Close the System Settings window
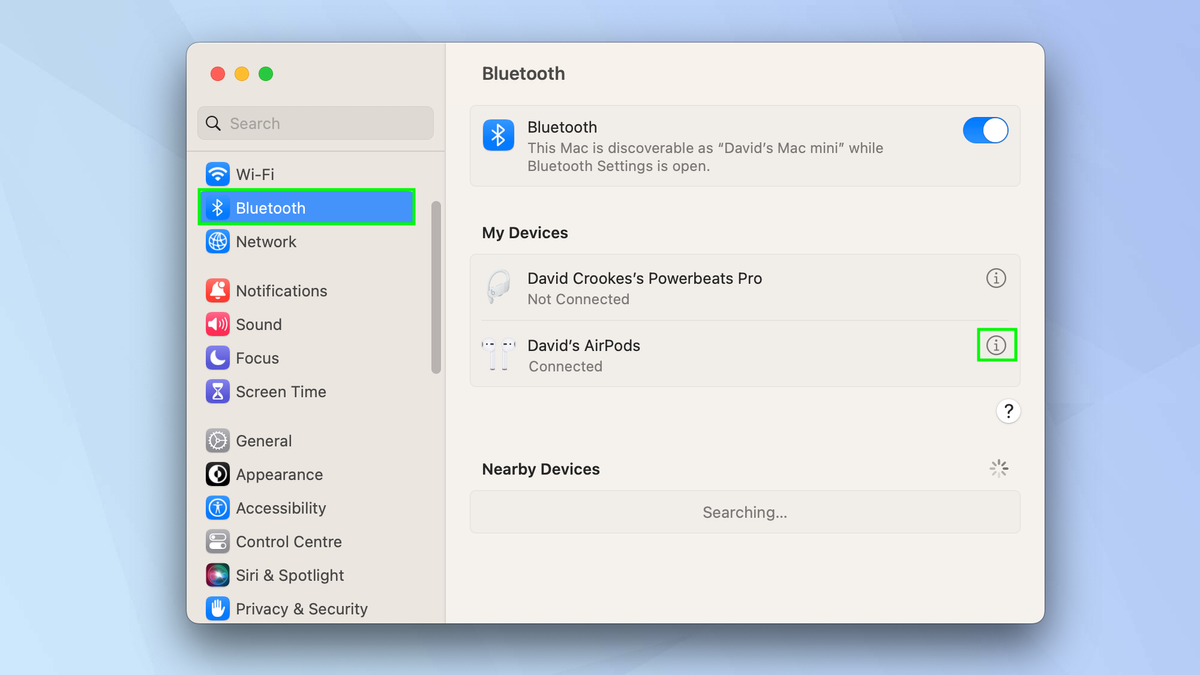The image size is (1200, 675). click(217, 74)
